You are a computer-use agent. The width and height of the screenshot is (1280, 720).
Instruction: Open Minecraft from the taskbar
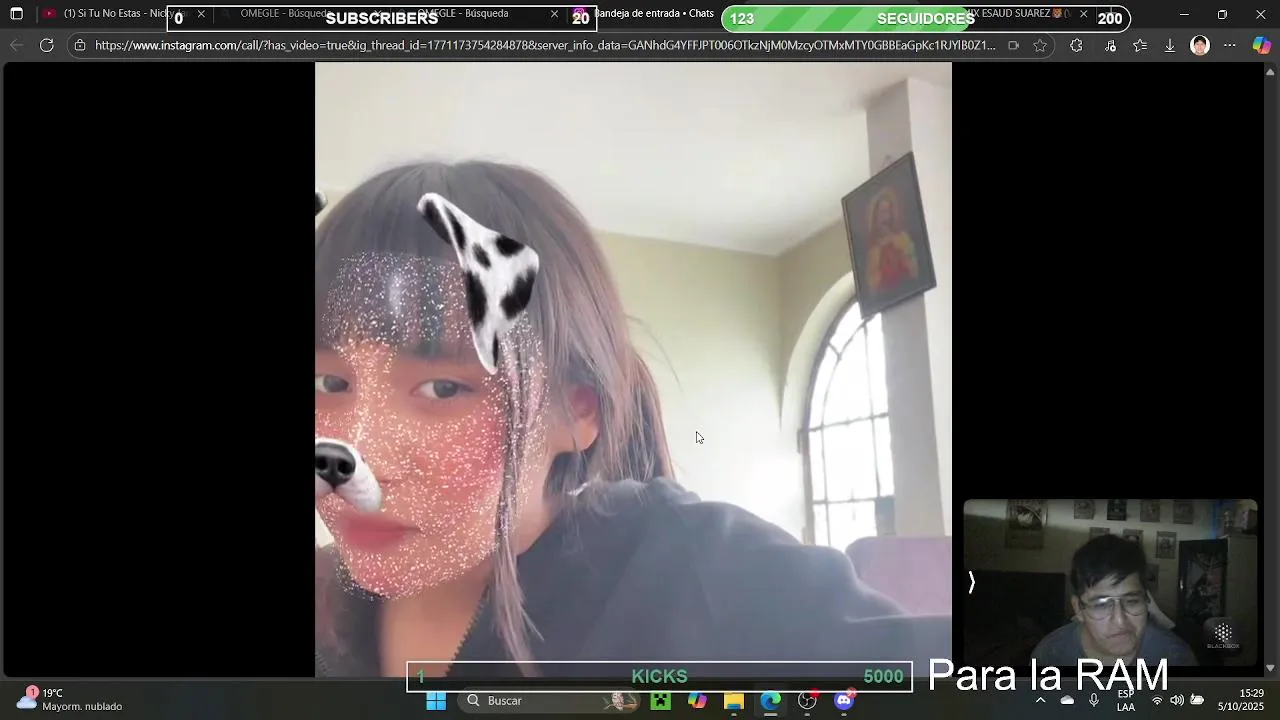(x=660, y=701)
